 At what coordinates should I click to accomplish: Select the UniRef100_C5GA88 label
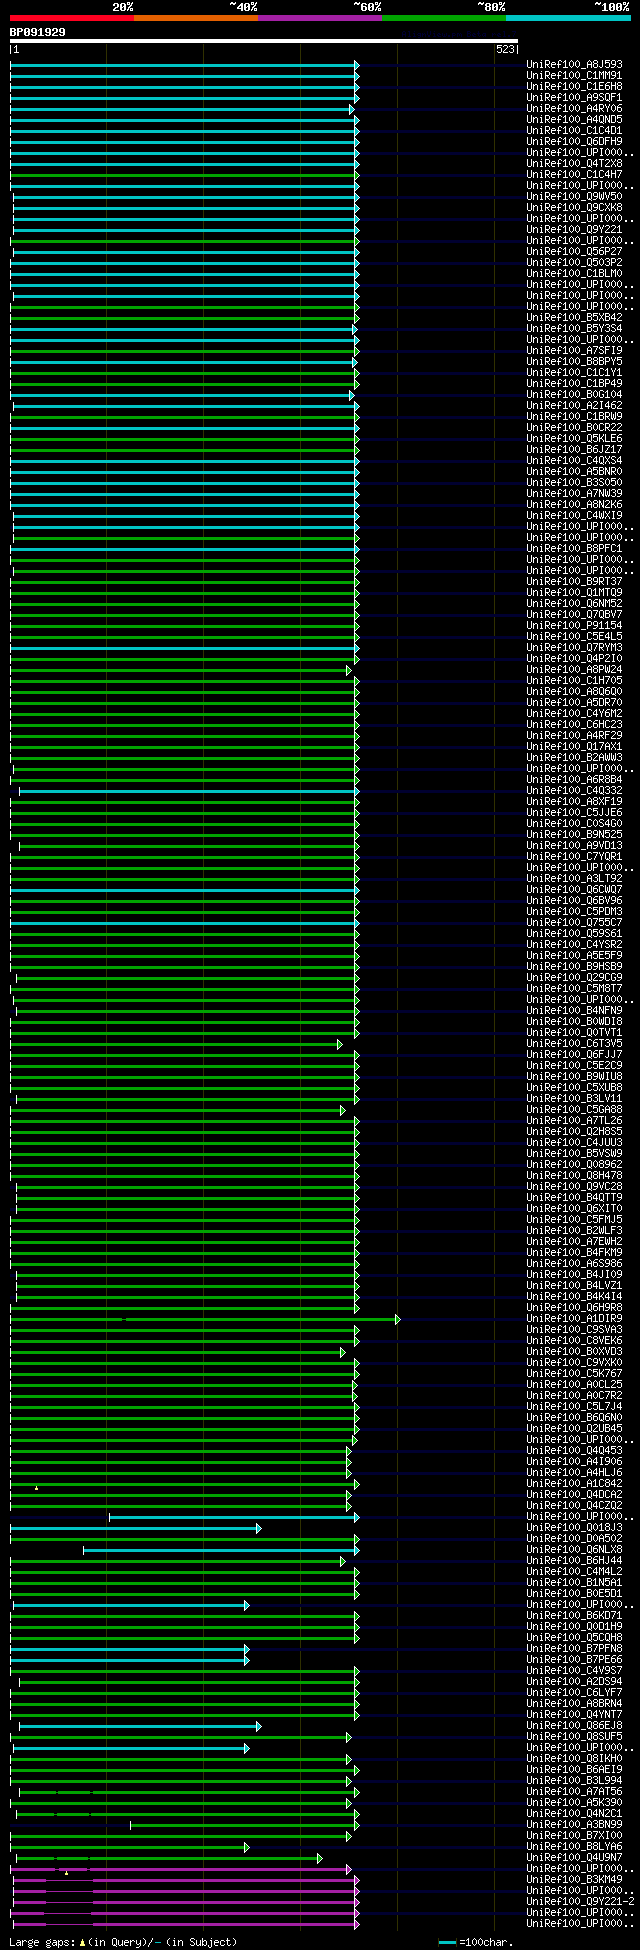pyautogui.click(x=574, y=1110)
